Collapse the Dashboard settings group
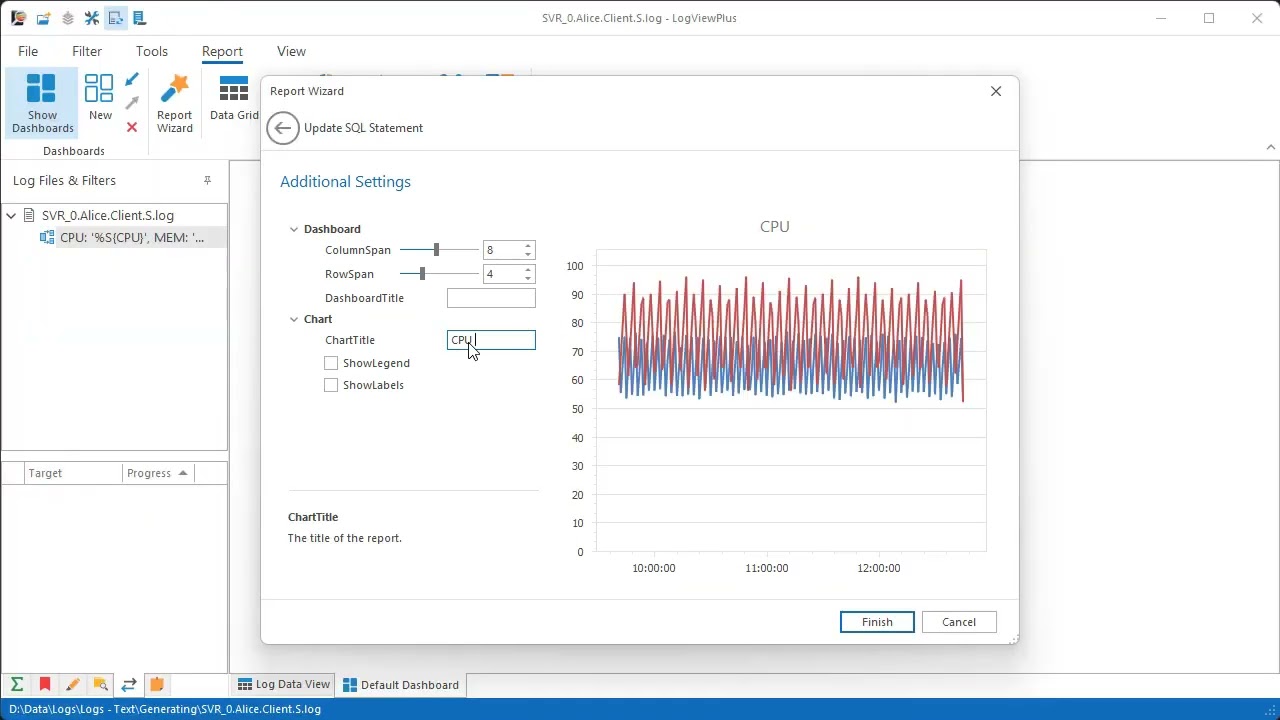The image size is (1280, 720). point(294,229)
